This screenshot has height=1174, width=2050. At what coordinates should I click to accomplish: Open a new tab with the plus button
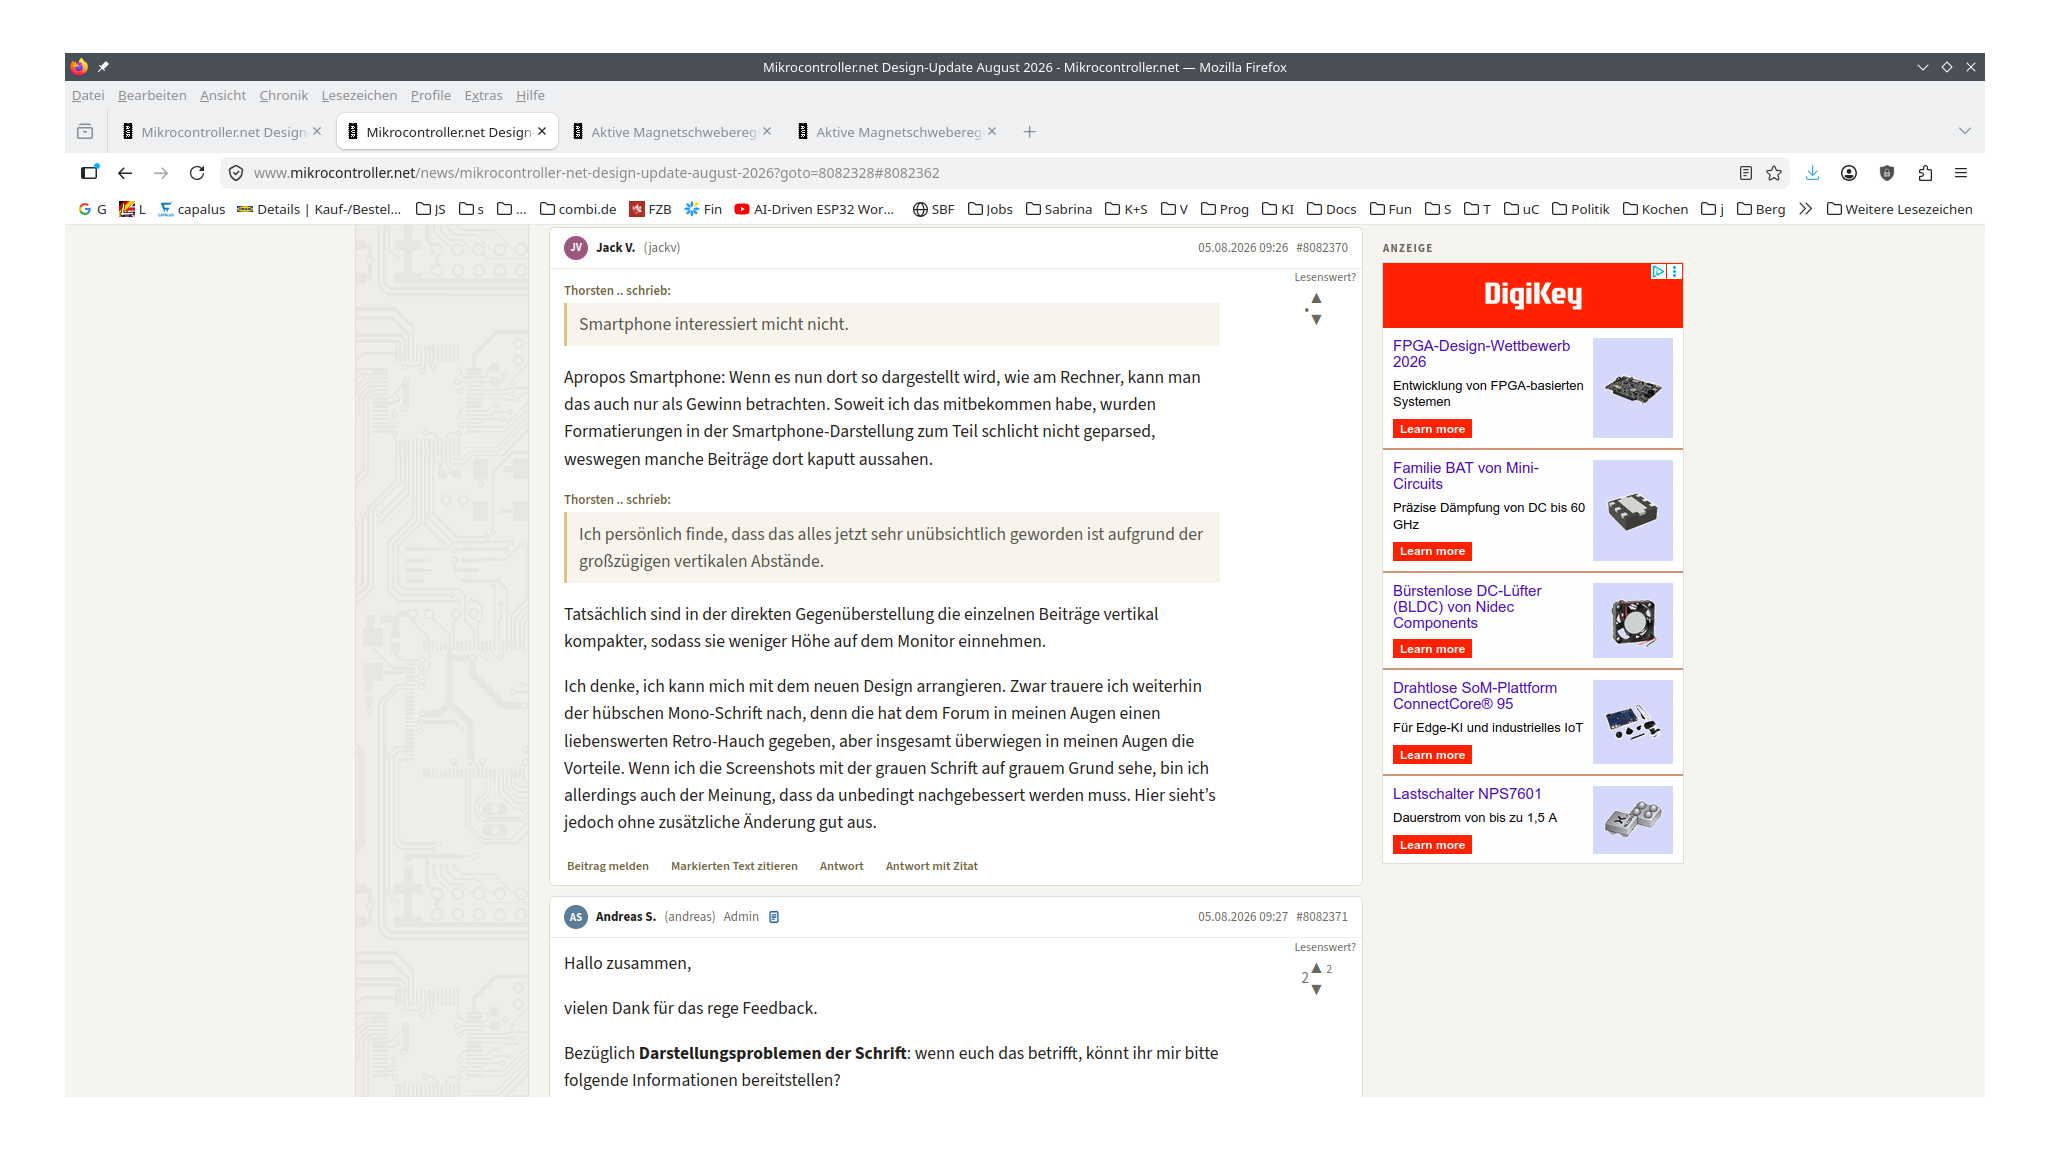[x=1029, y=132]
